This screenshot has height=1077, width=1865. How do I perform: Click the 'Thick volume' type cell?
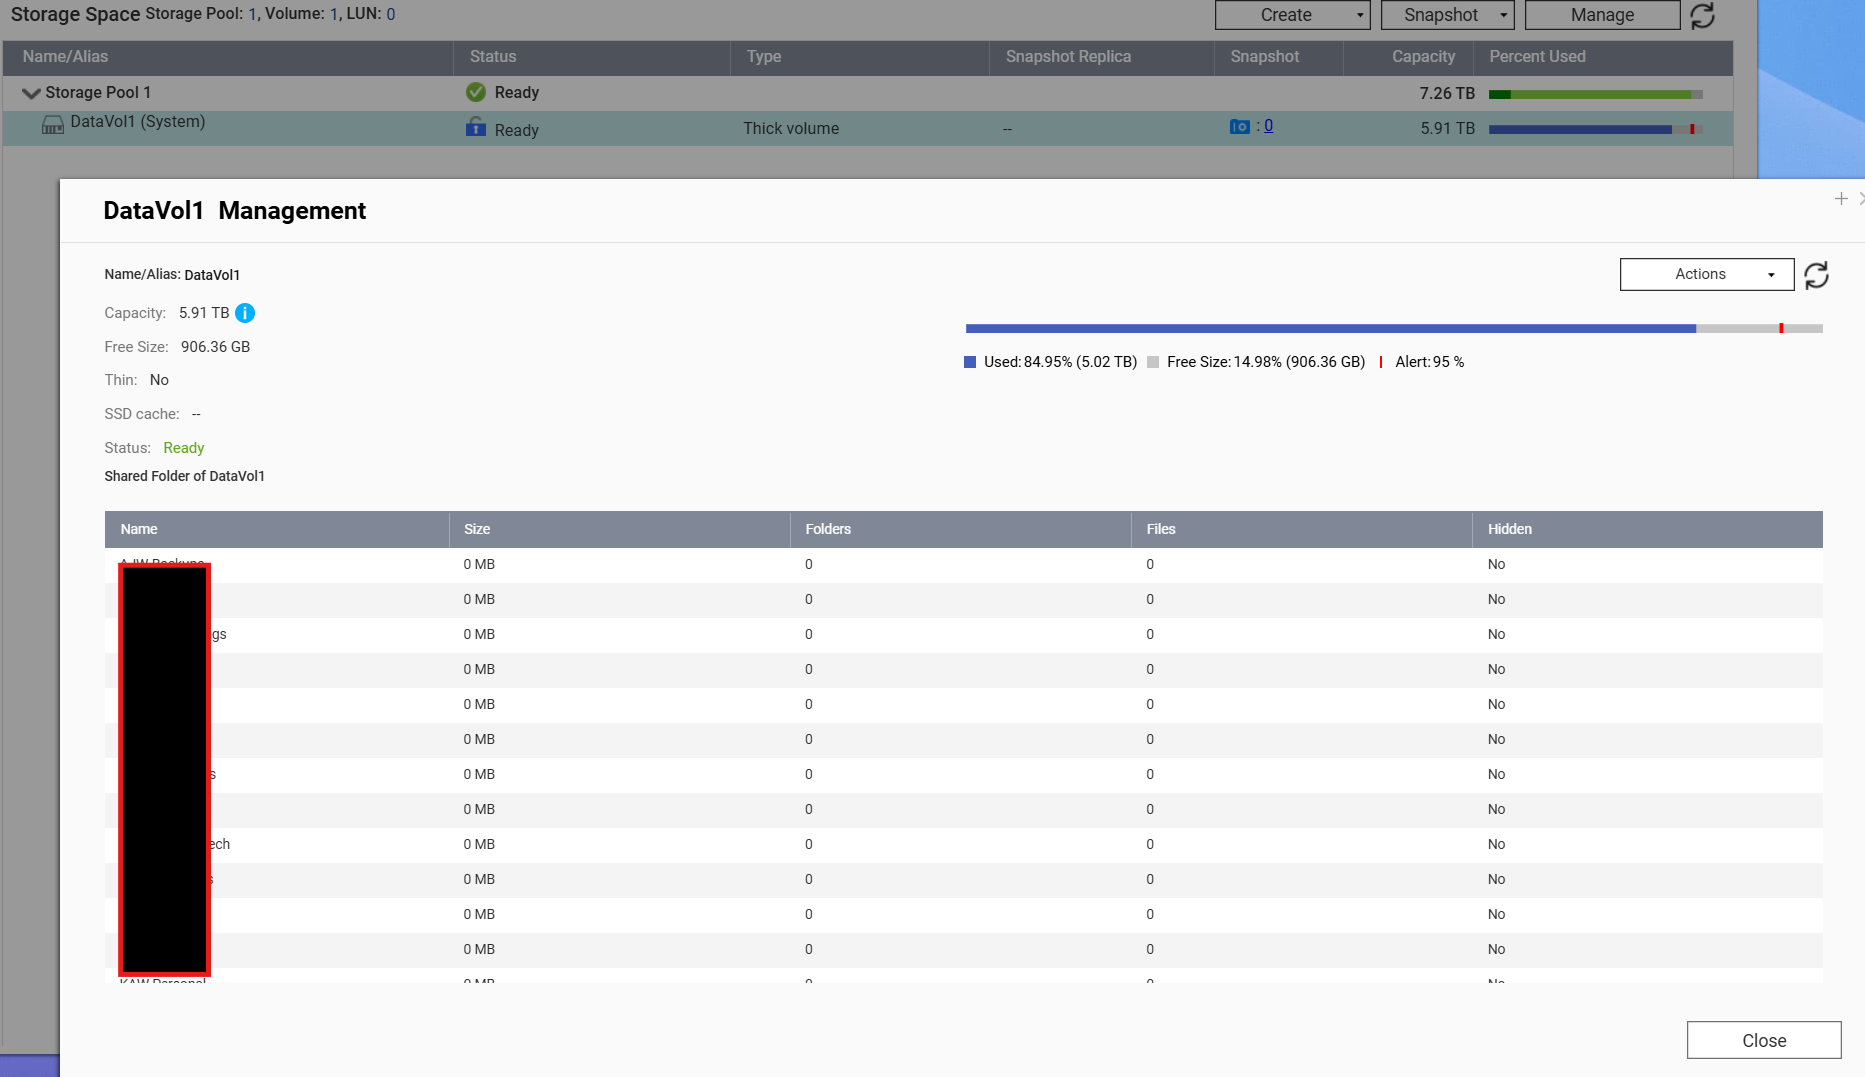(x=791, y=128)
